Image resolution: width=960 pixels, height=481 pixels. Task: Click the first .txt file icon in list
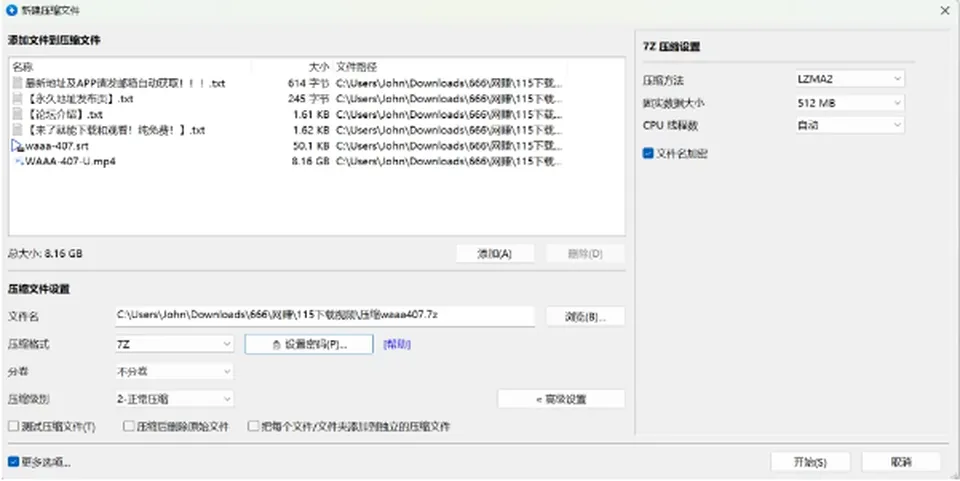pos(18,83)
